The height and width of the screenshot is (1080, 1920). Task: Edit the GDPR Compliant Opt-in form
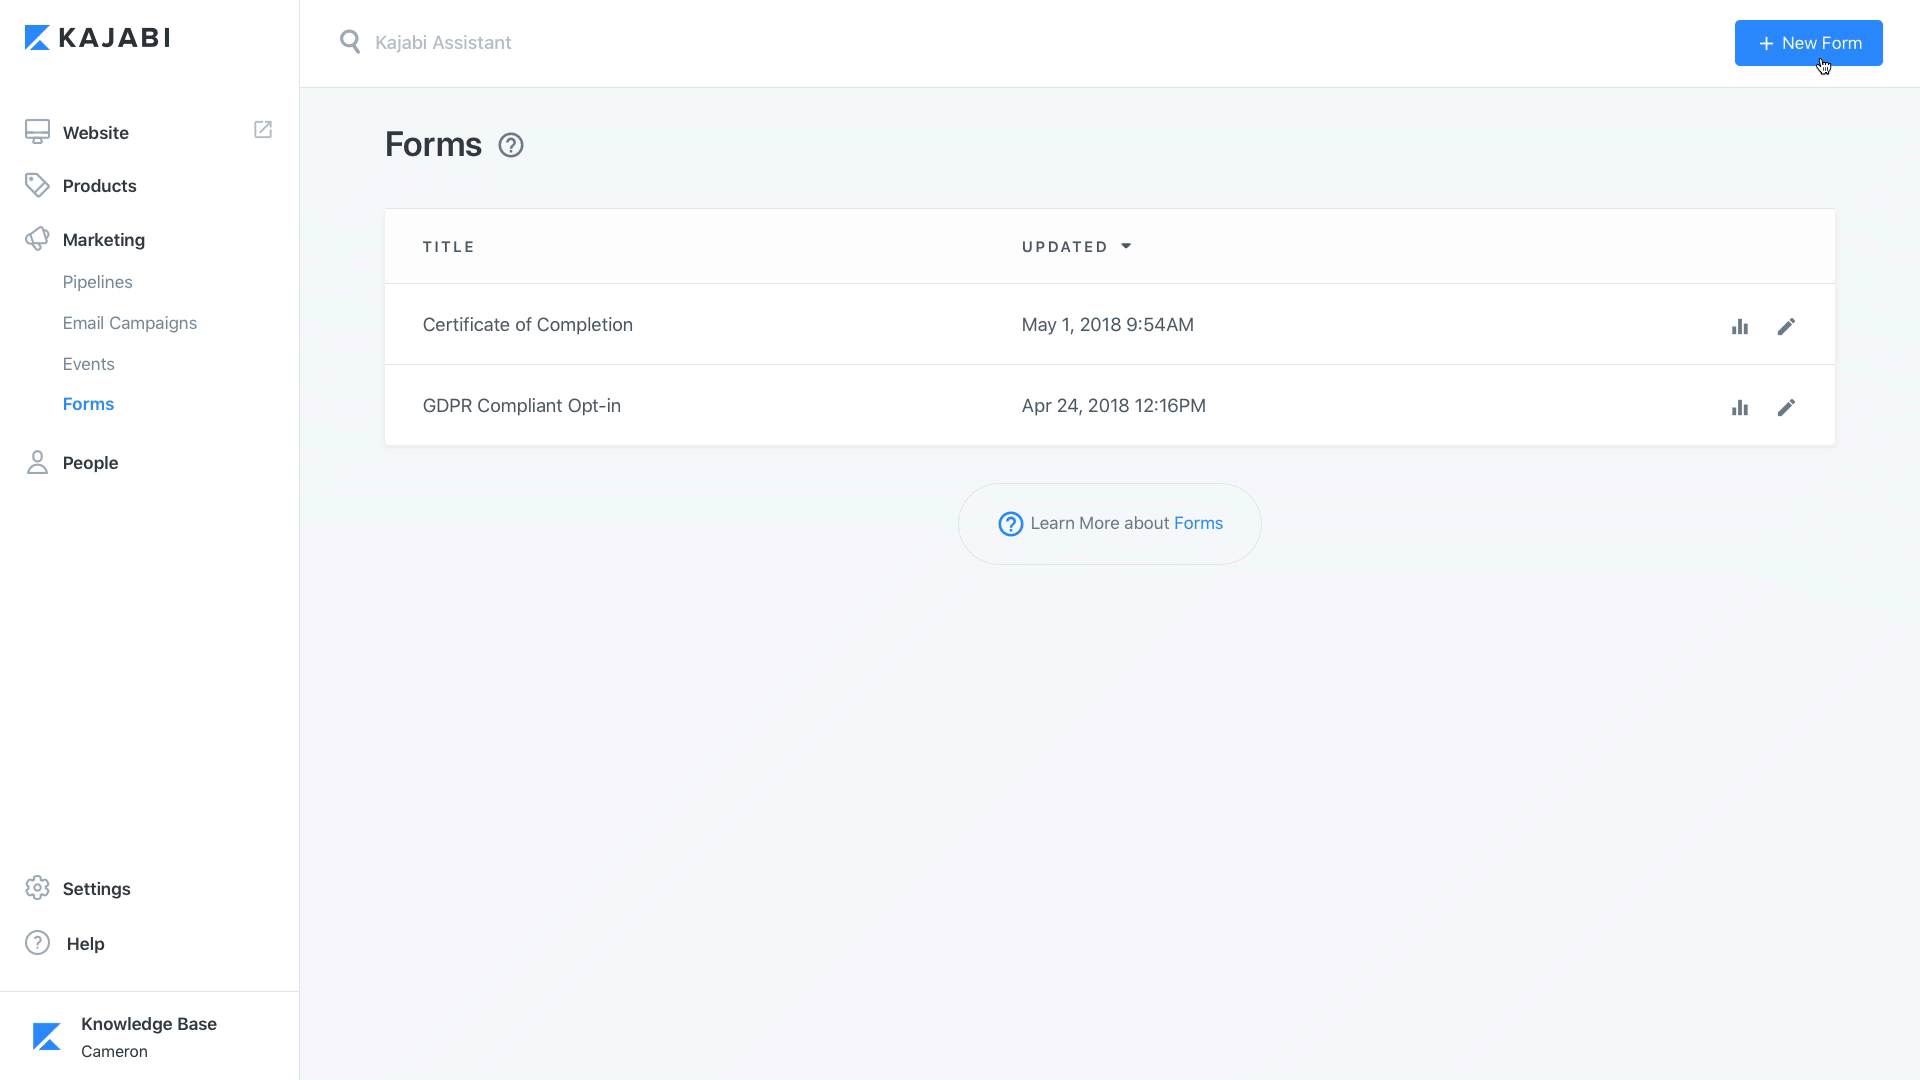click(x=1786, y=408)
